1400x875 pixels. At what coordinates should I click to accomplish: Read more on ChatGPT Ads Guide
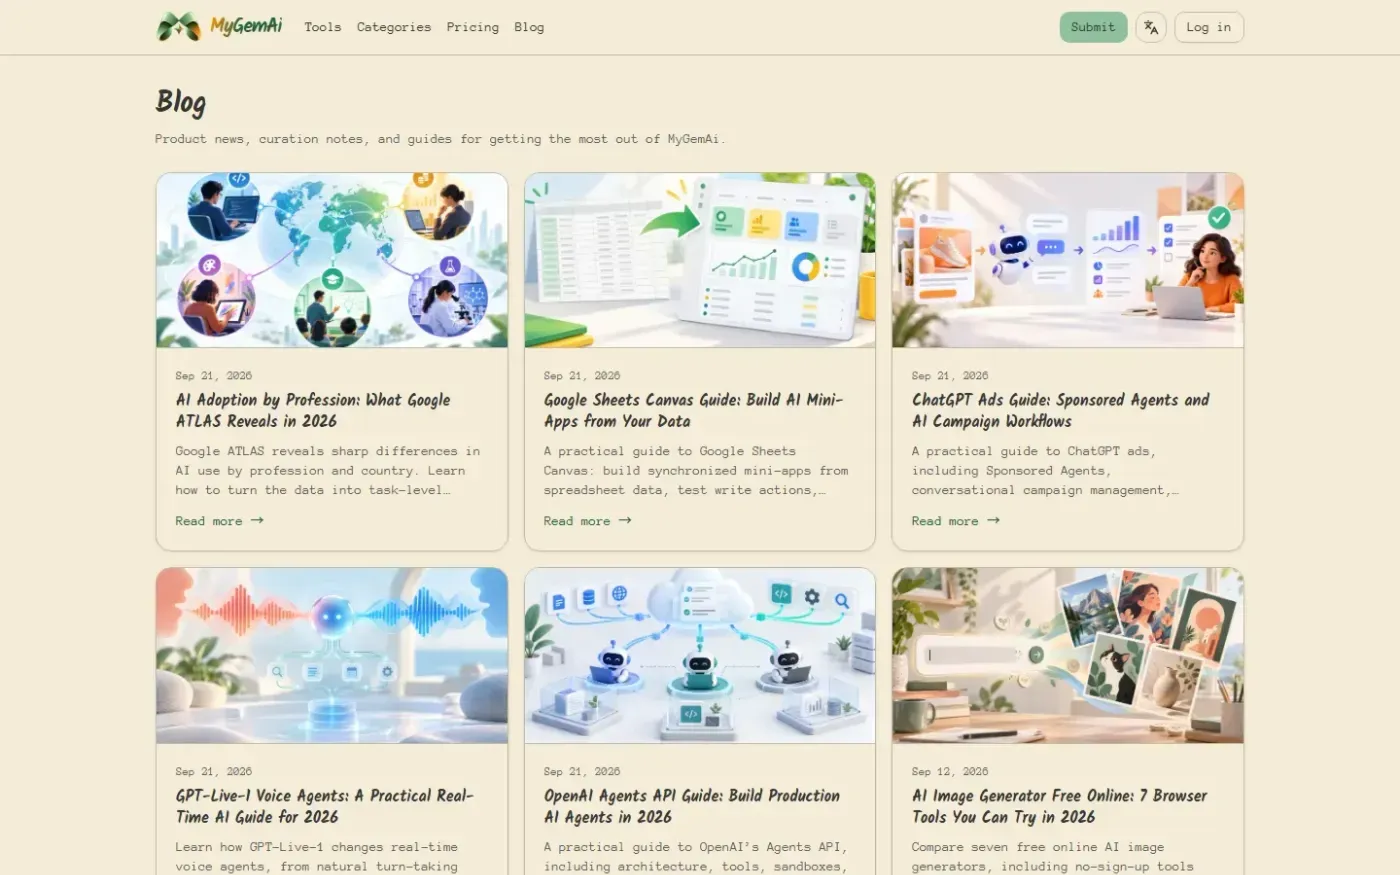955,521
